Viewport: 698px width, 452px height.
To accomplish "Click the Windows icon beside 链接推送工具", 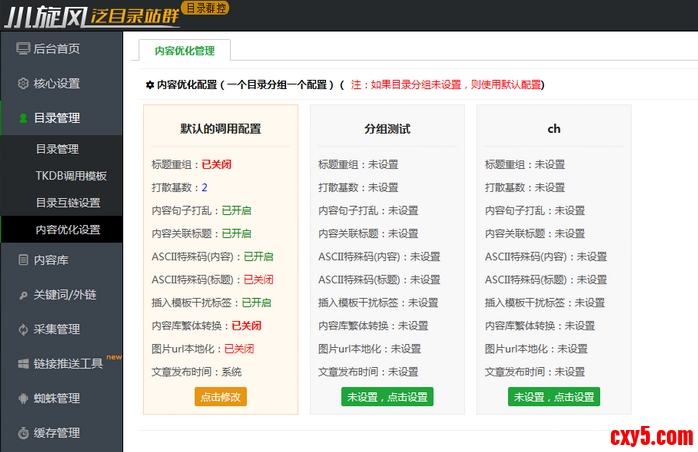I will (23, 364).
